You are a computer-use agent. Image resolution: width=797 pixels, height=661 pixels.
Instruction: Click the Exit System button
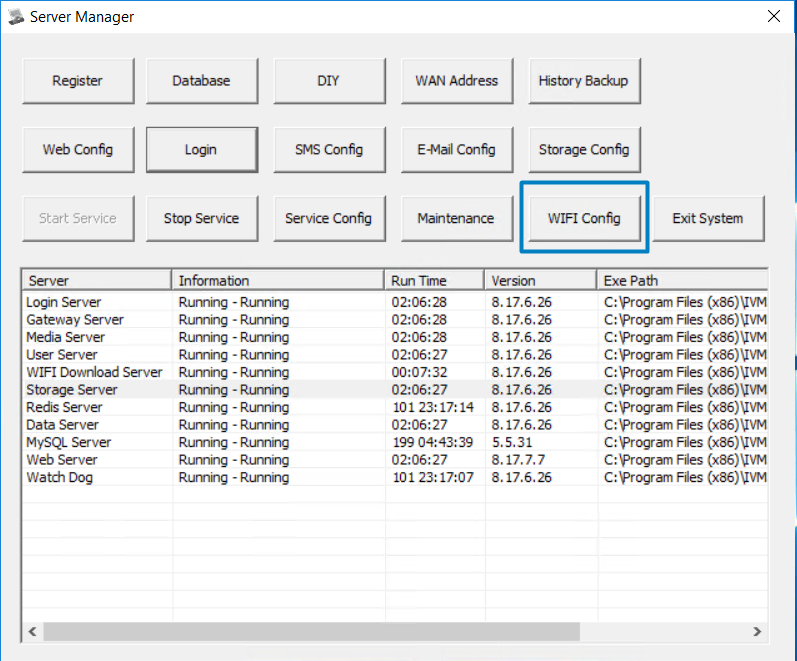coord(707,218)
